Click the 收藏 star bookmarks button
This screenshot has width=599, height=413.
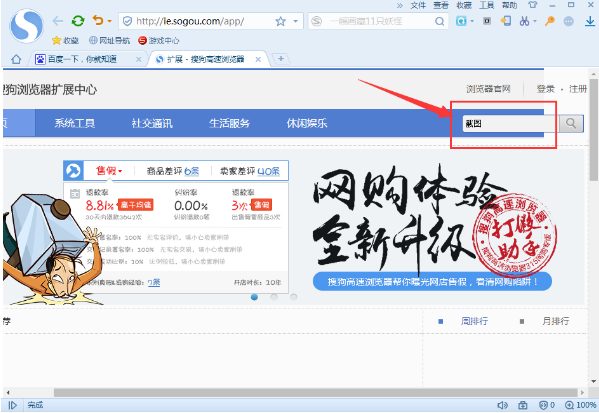pos(65,40)
